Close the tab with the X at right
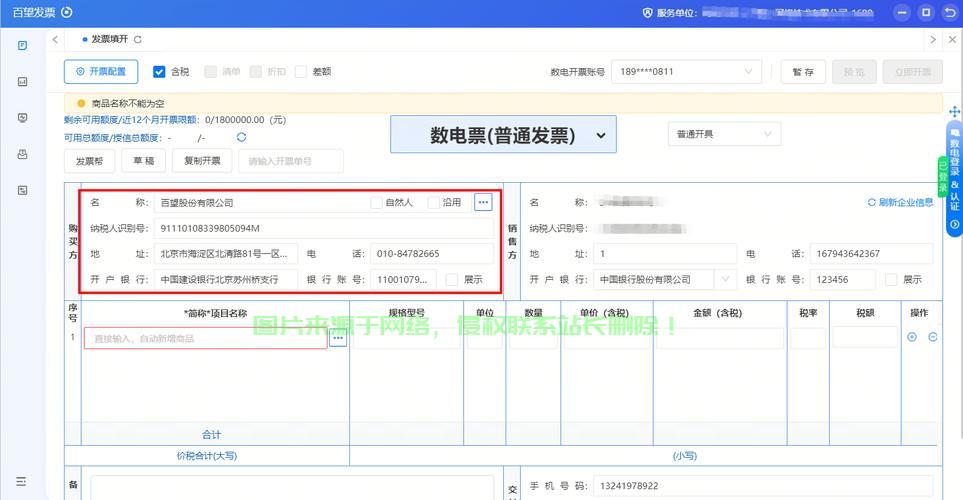Image resolution: width=963 pixels, height=500 pixels. tap(952, 39)
